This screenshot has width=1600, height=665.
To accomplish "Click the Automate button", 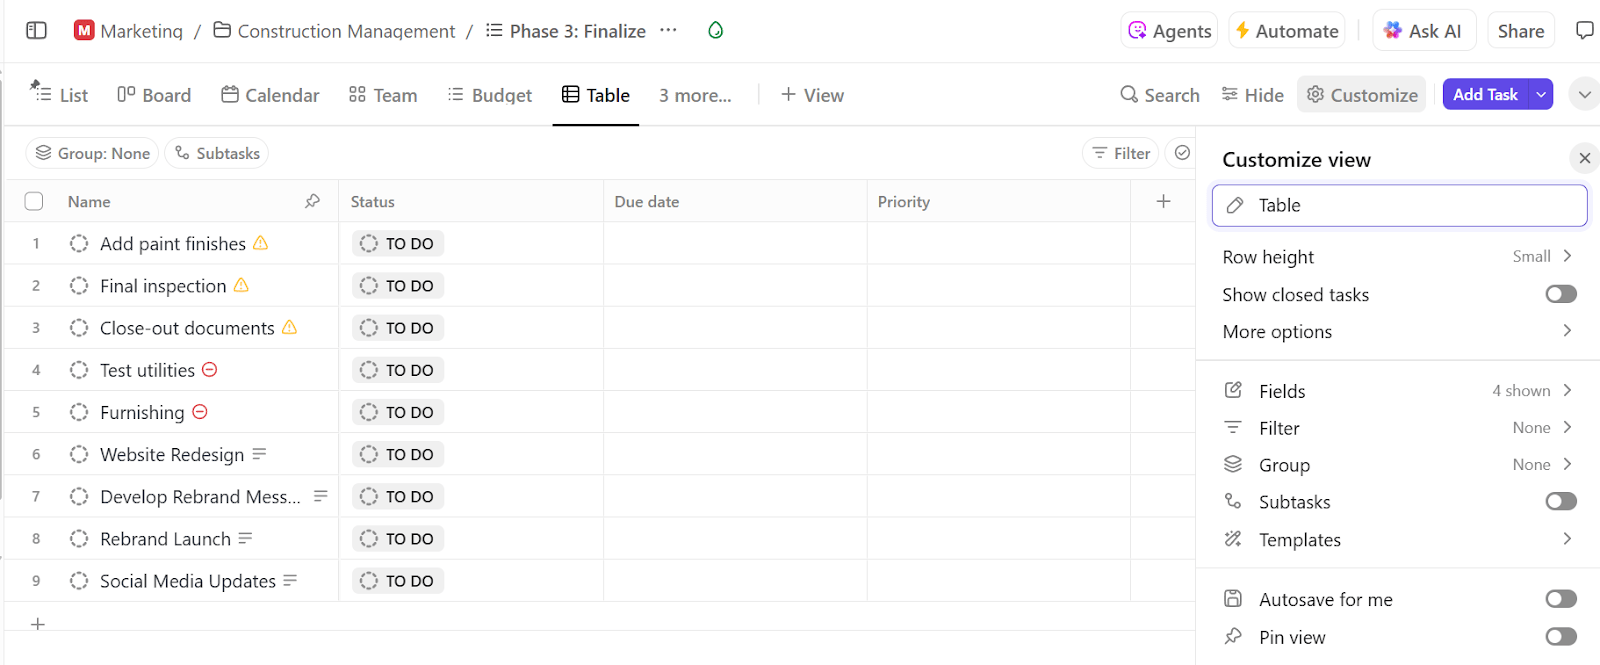I will tap(1286, 31).
